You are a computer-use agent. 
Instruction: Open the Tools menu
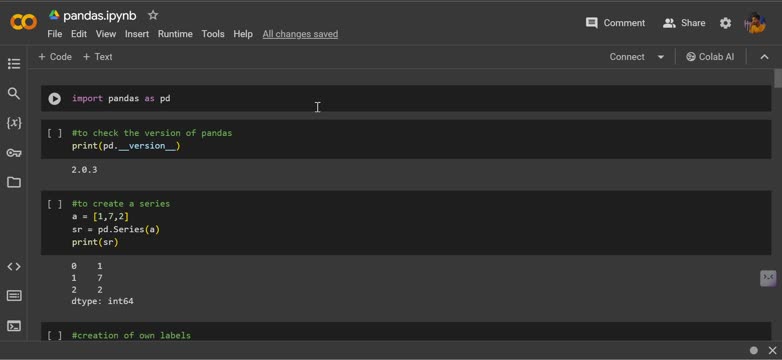213,34
